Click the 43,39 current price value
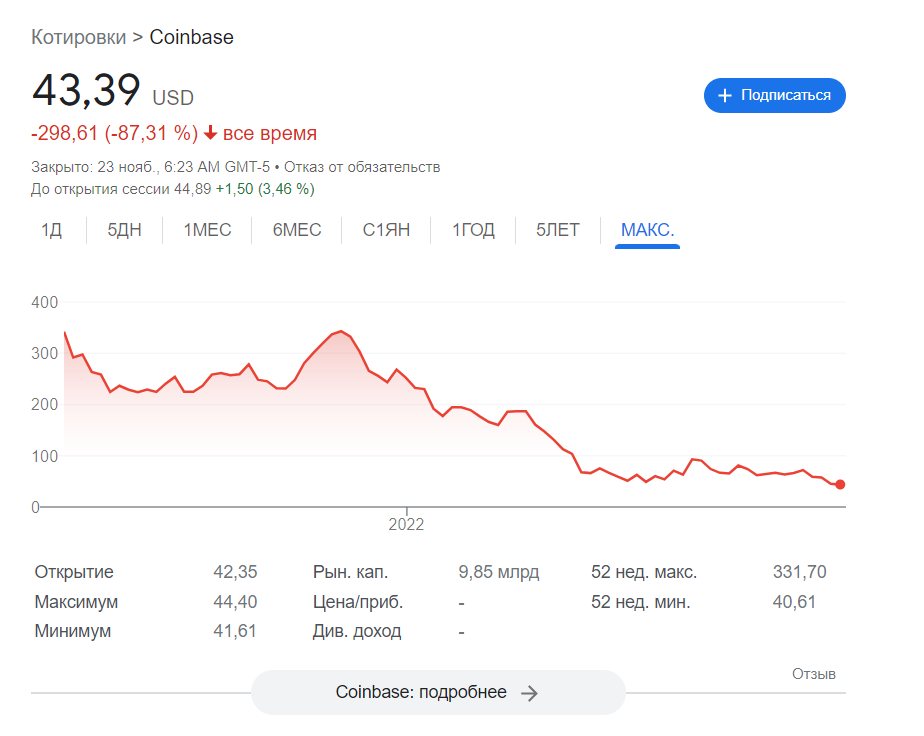Screen dimensions: 924x736 (86, 92)
